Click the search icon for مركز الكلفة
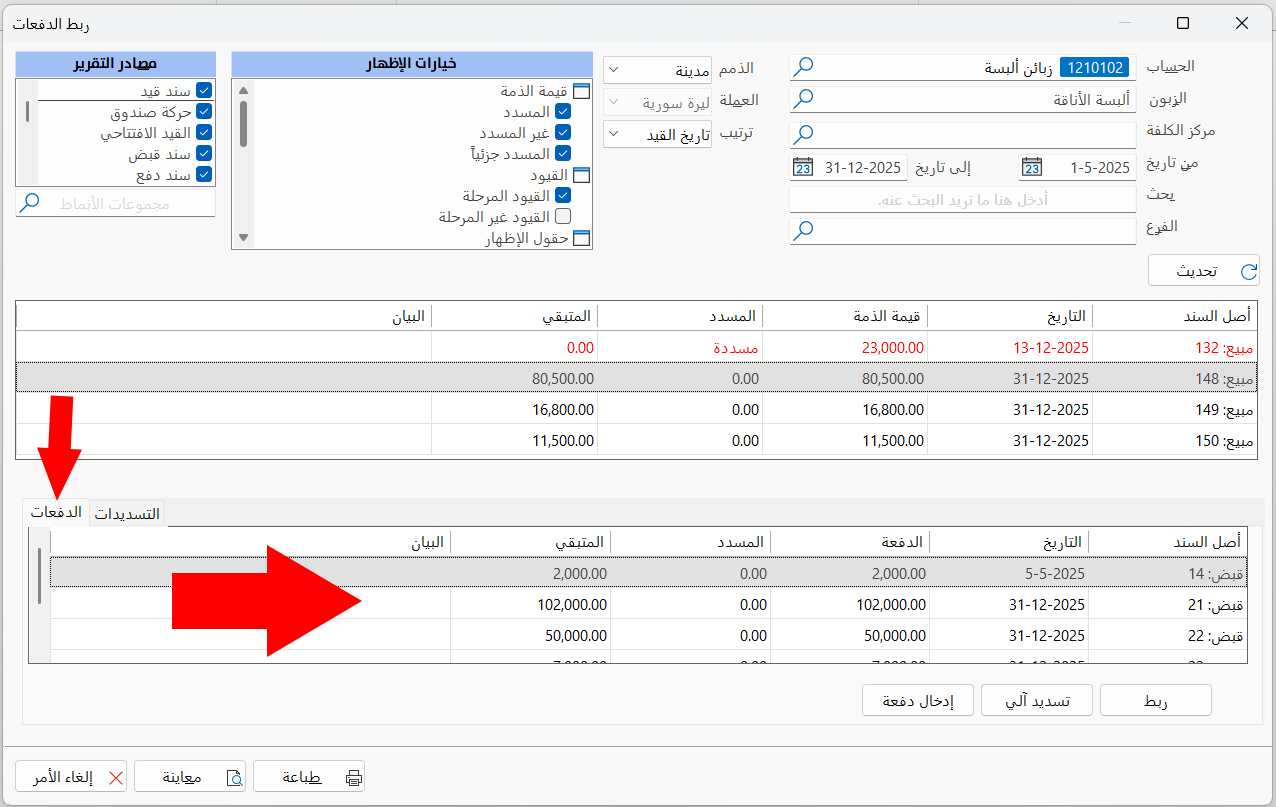This screenshot has width=1276, height=807. pos(800,134)
